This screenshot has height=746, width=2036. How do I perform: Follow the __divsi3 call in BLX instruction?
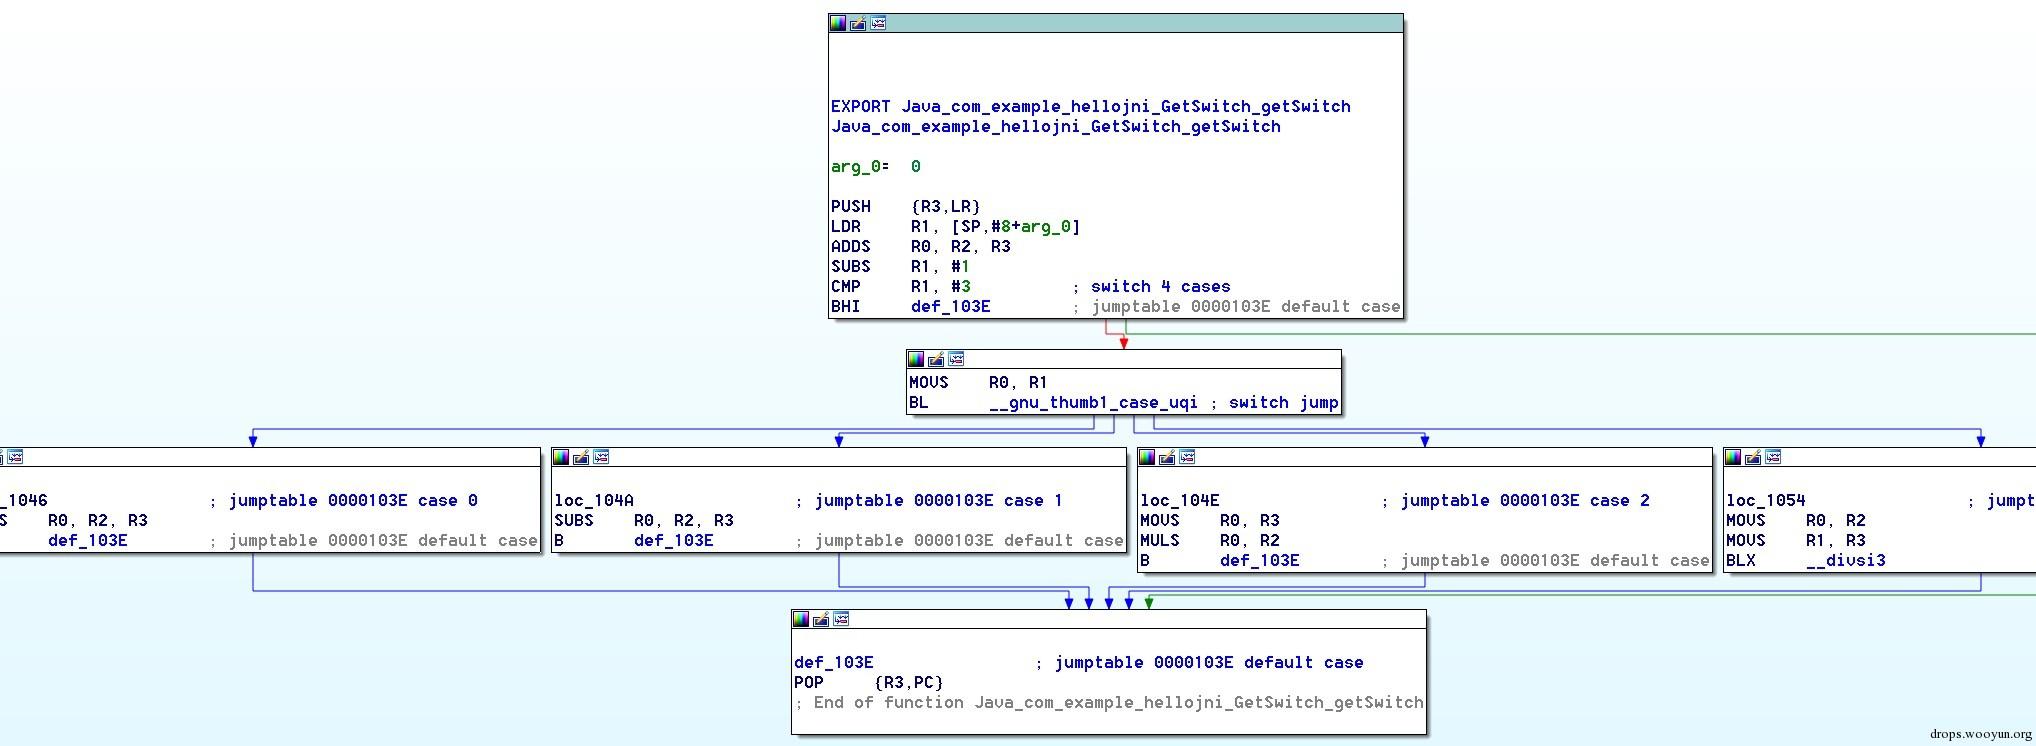(x=1846, y=560)
